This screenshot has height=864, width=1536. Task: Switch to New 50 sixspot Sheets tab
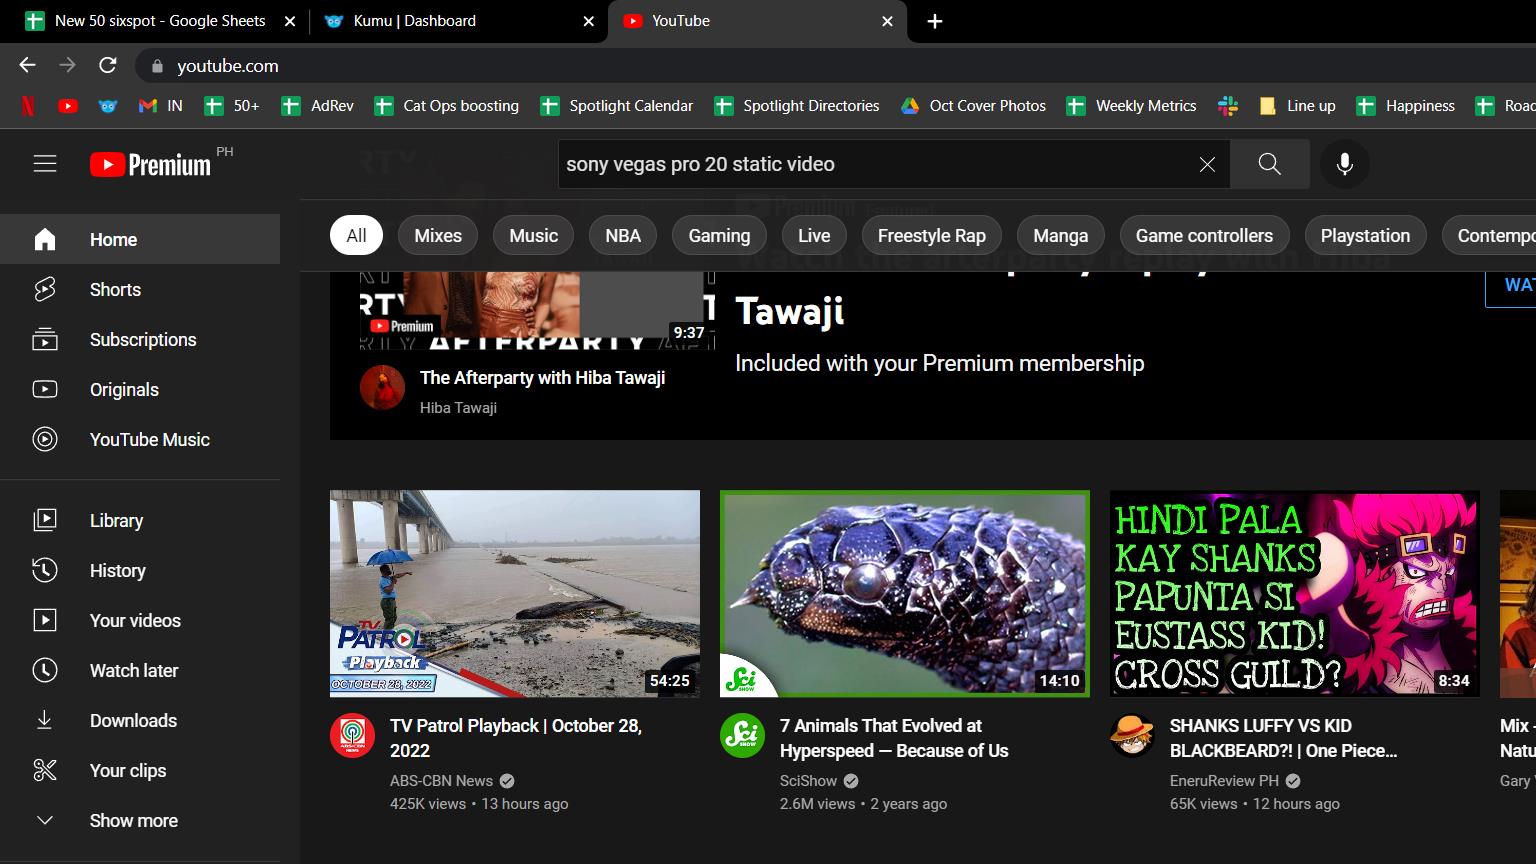point(160,21)
